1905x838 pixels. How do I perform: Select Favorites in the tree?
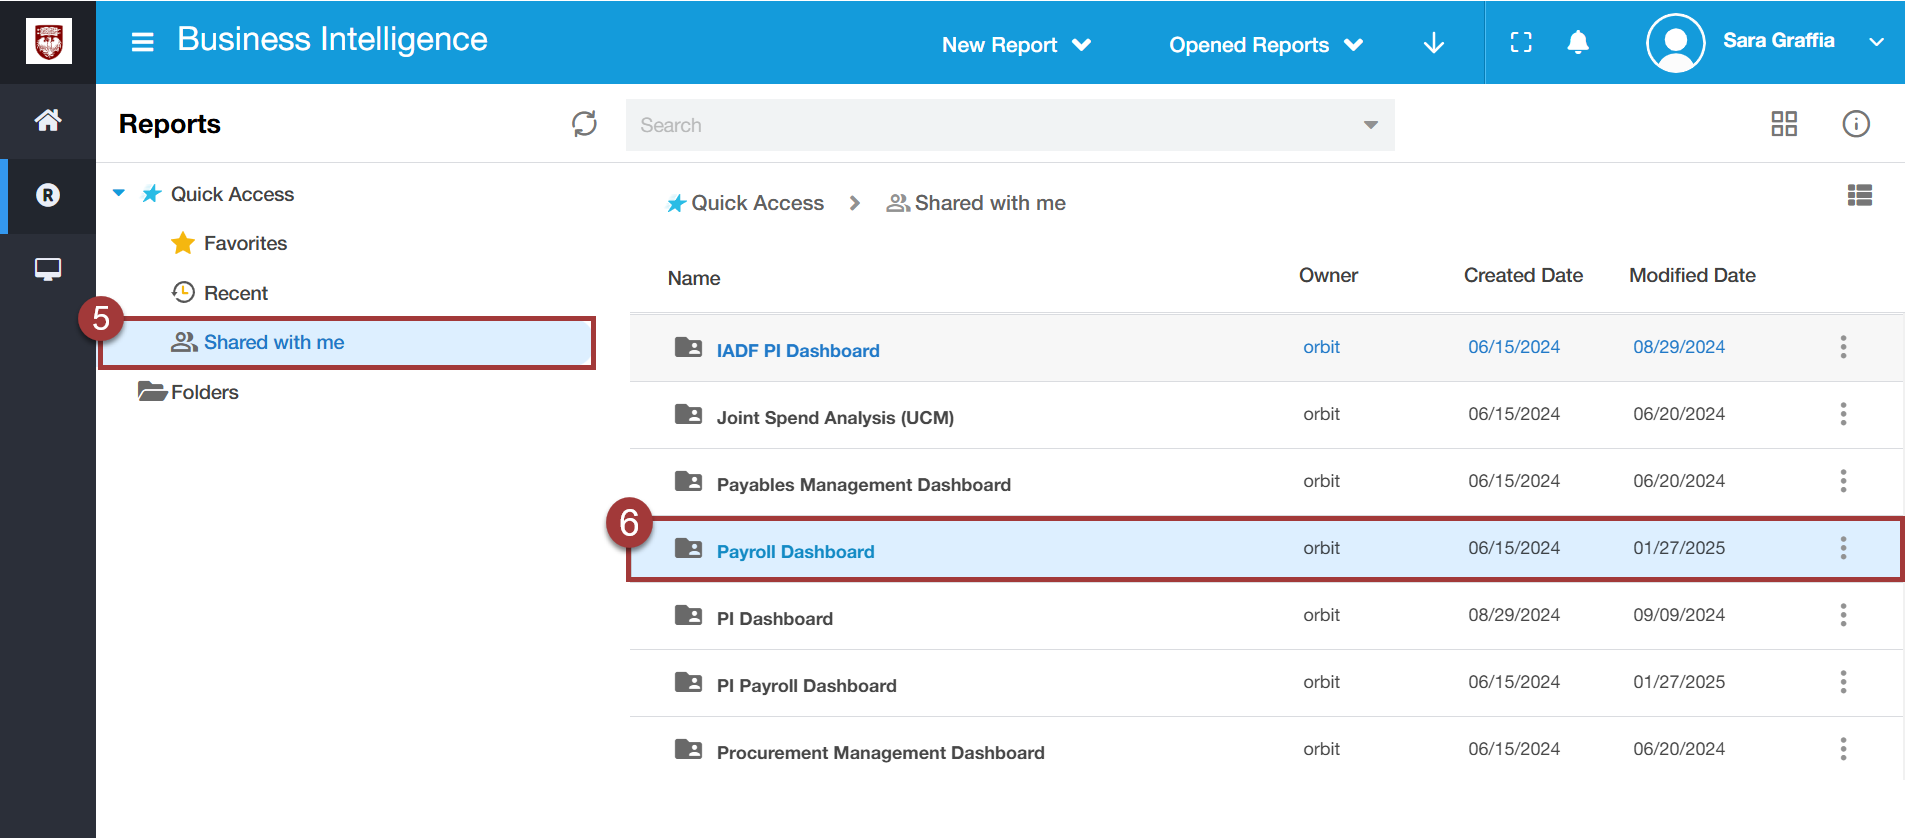[x=245, y=243]
